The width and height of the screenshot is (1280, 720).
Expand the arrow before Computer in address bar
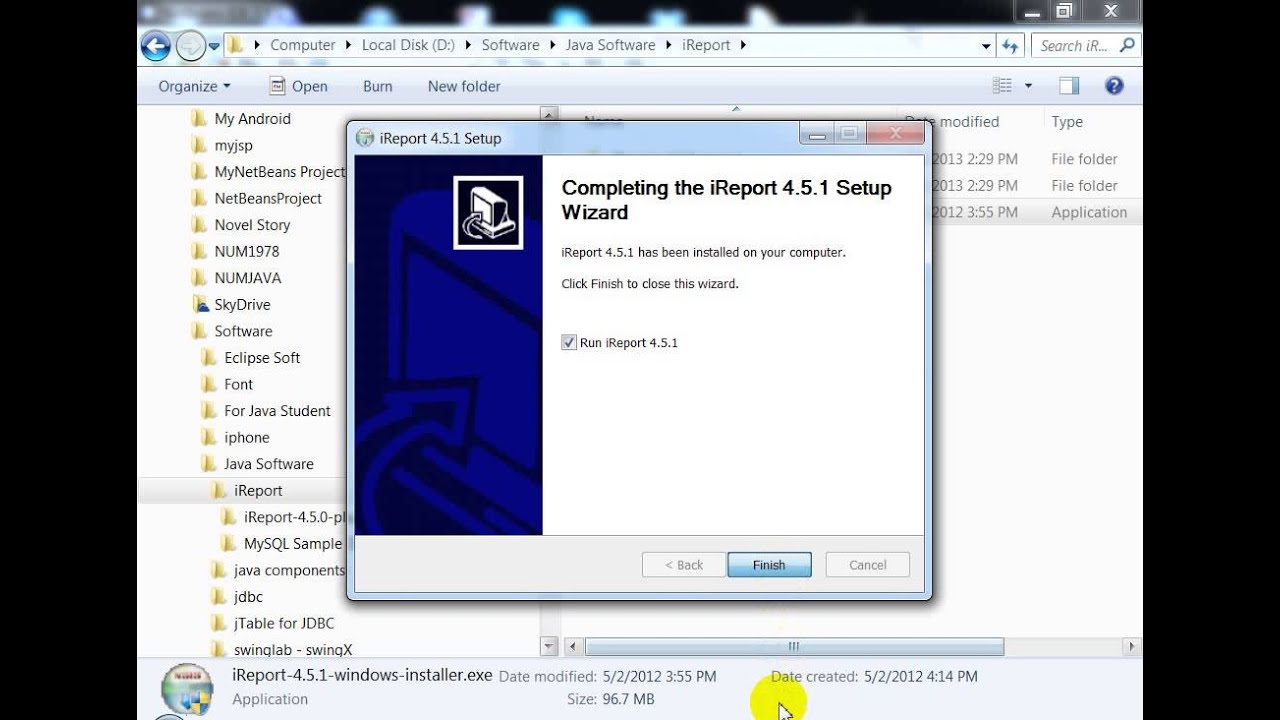pos(258,45)
